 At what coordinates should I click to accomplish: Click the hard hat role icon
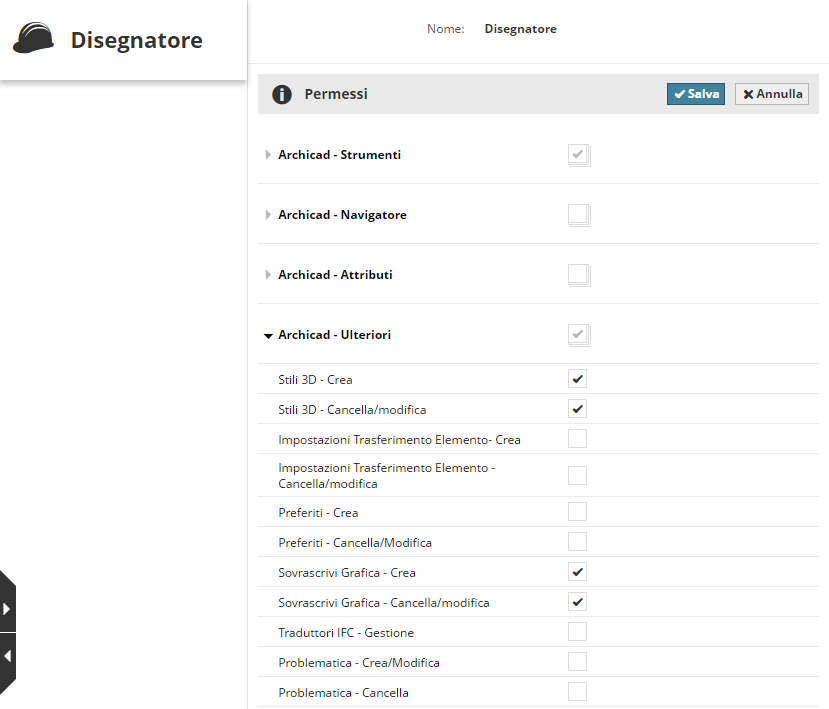coord(34,39)
